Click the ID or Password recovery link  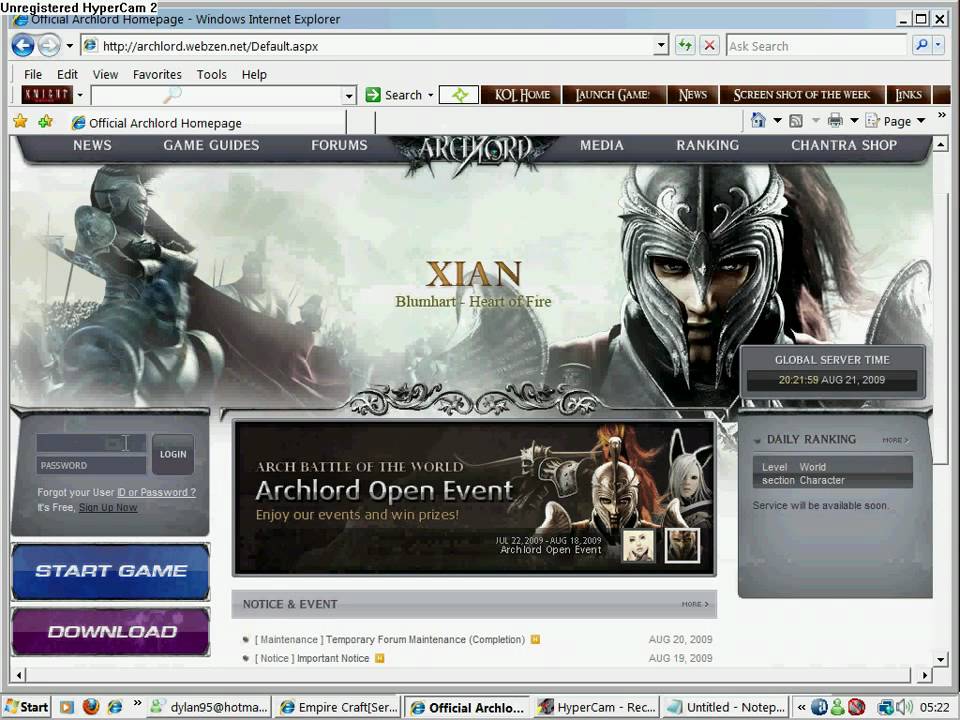point(157,492)
